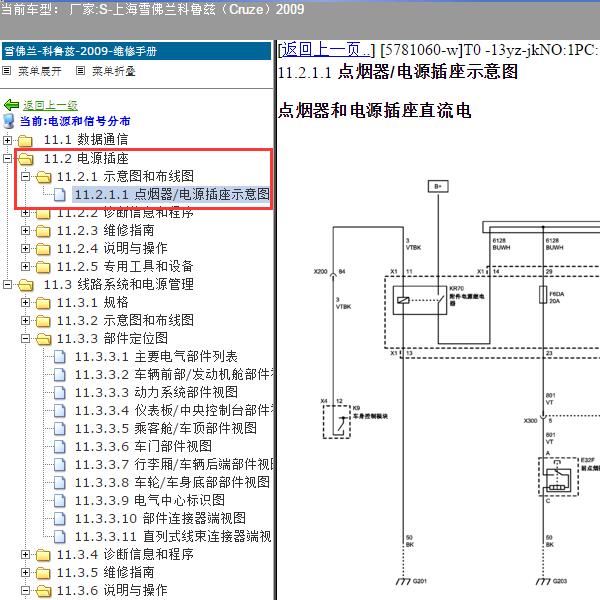Click folder icon for 11.3.4 诊断信息和程序
Viewport: 600px width, 600px height.
[x=43, y=554]
